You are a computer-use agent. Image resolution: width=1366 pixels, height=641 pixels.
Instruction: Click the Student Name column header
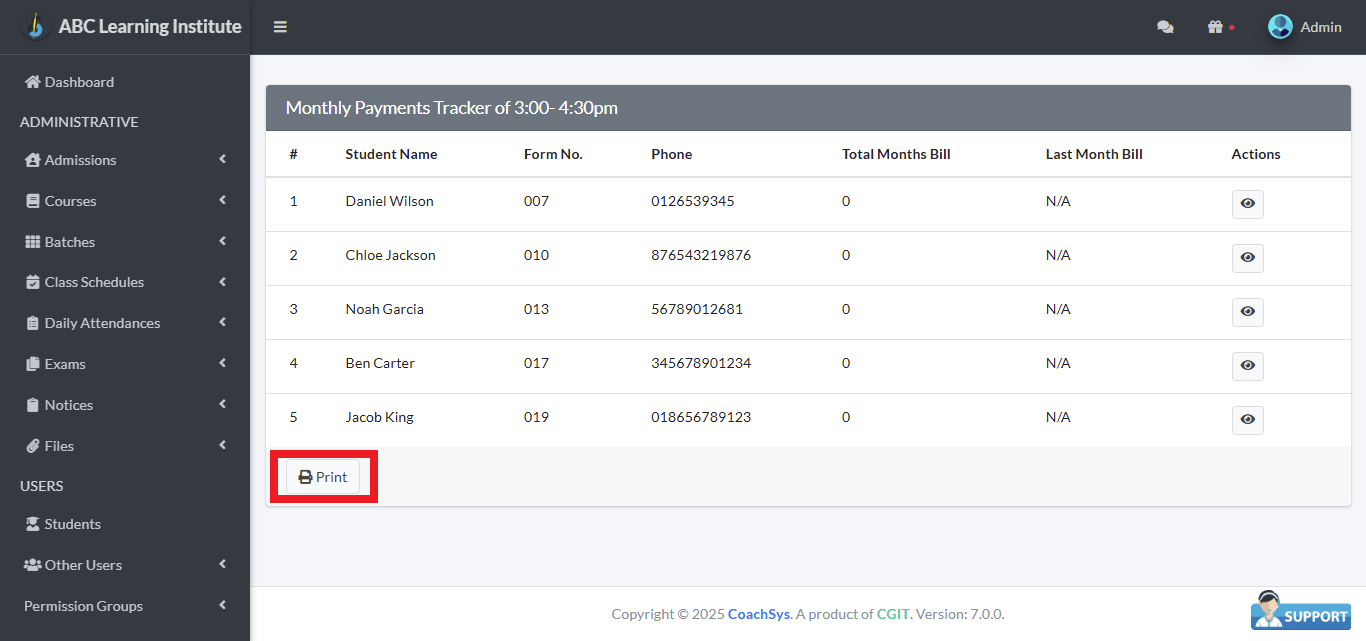[391, 154]
